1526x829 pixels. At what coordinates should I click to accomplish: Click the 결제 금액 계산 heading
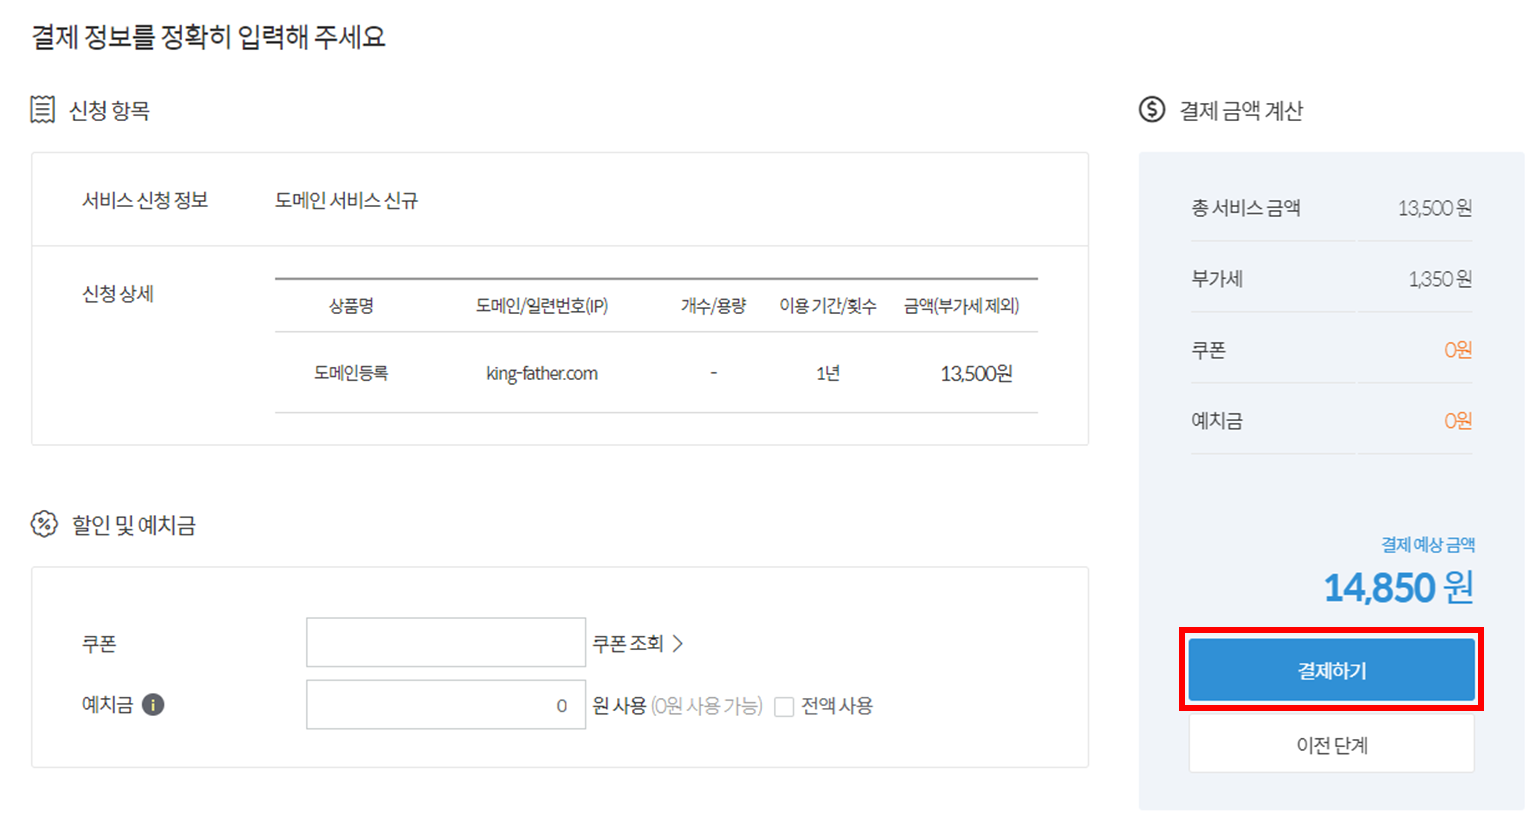point(1241,111)
